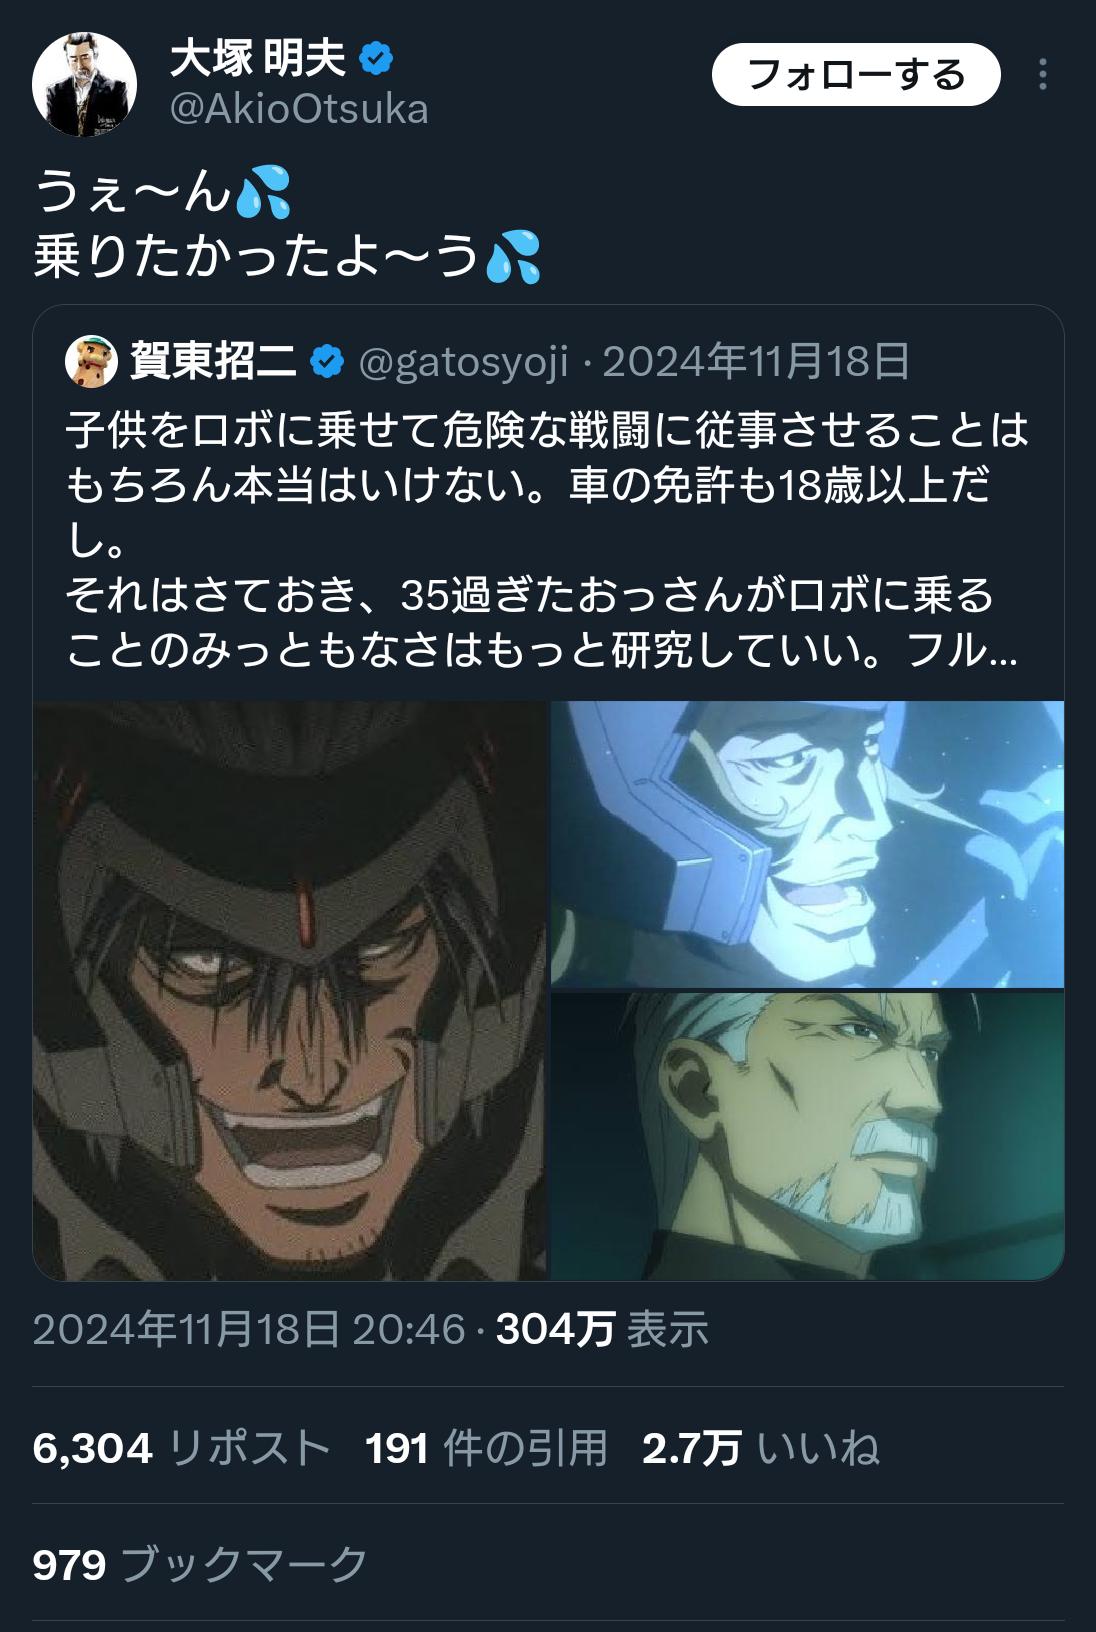The height and width of the screenshot is (1632, 1096).
Task: Open the blue-tinted old man image
Action: click(x=807, y=844)
